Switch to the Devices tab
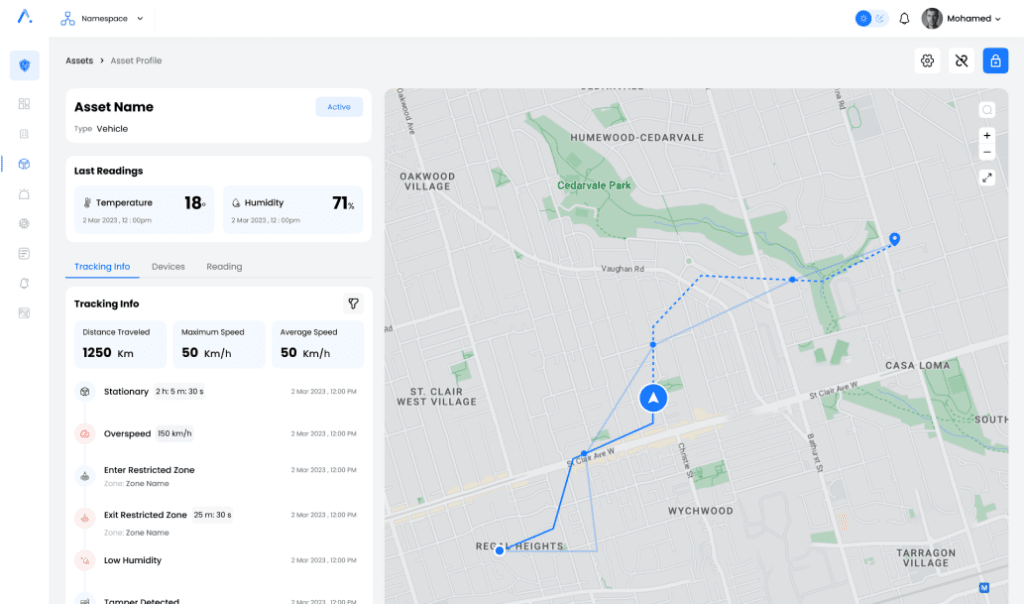The width and height of the screenshot is (1024, 605). (x=168, y=267)
